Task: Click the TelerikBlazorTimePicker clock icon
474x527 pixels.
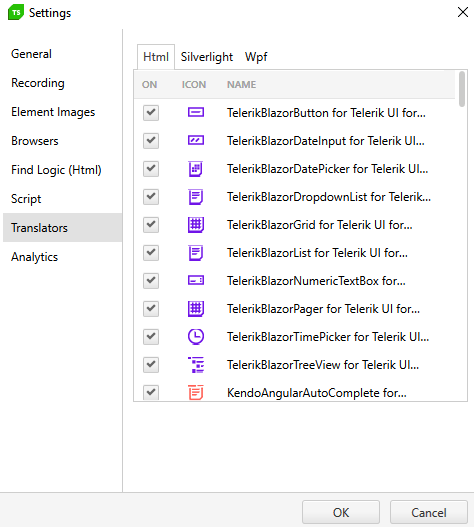Action: point(196,336)
